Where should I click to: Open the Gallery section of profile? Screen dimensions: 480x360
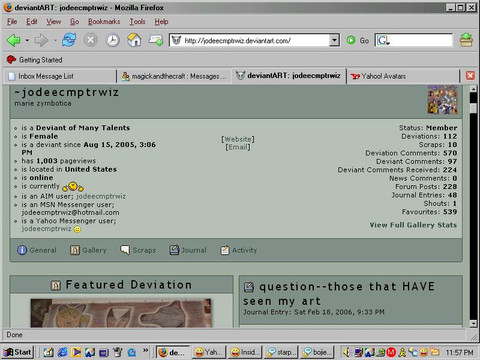point(88,250)
